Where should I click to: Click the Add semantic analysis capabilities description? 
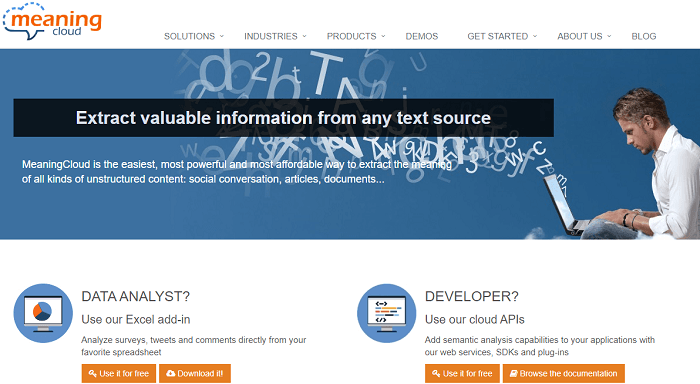pos(540,346)
